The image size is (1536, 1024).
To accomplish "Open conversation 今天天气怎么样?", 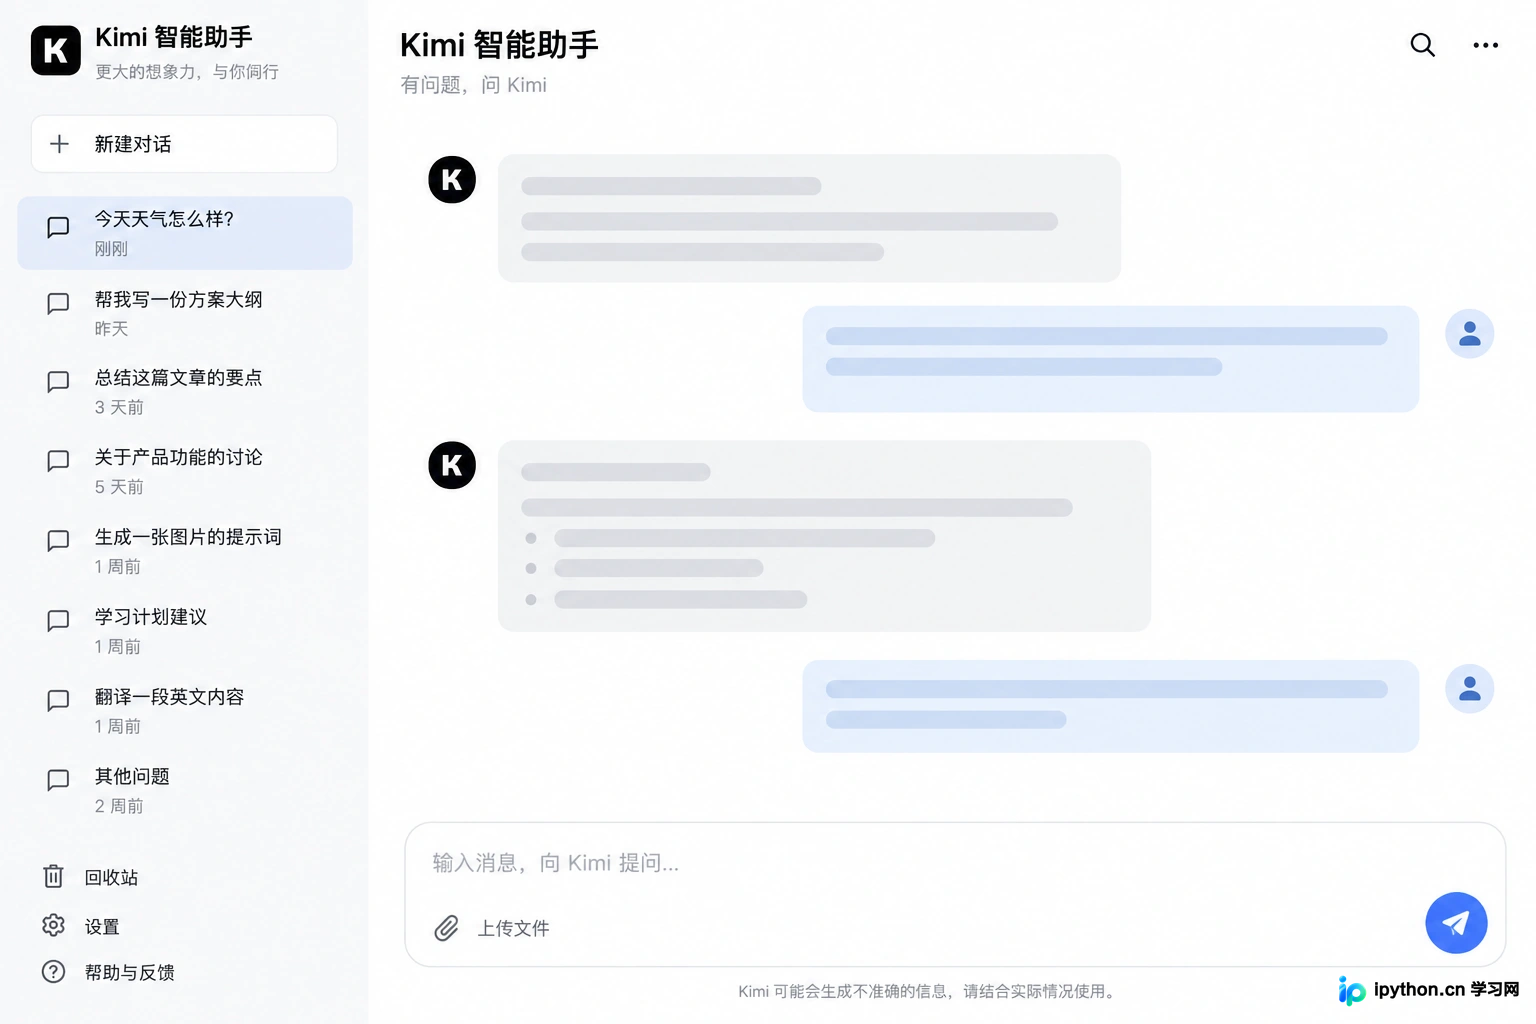I will pos(185,233).
